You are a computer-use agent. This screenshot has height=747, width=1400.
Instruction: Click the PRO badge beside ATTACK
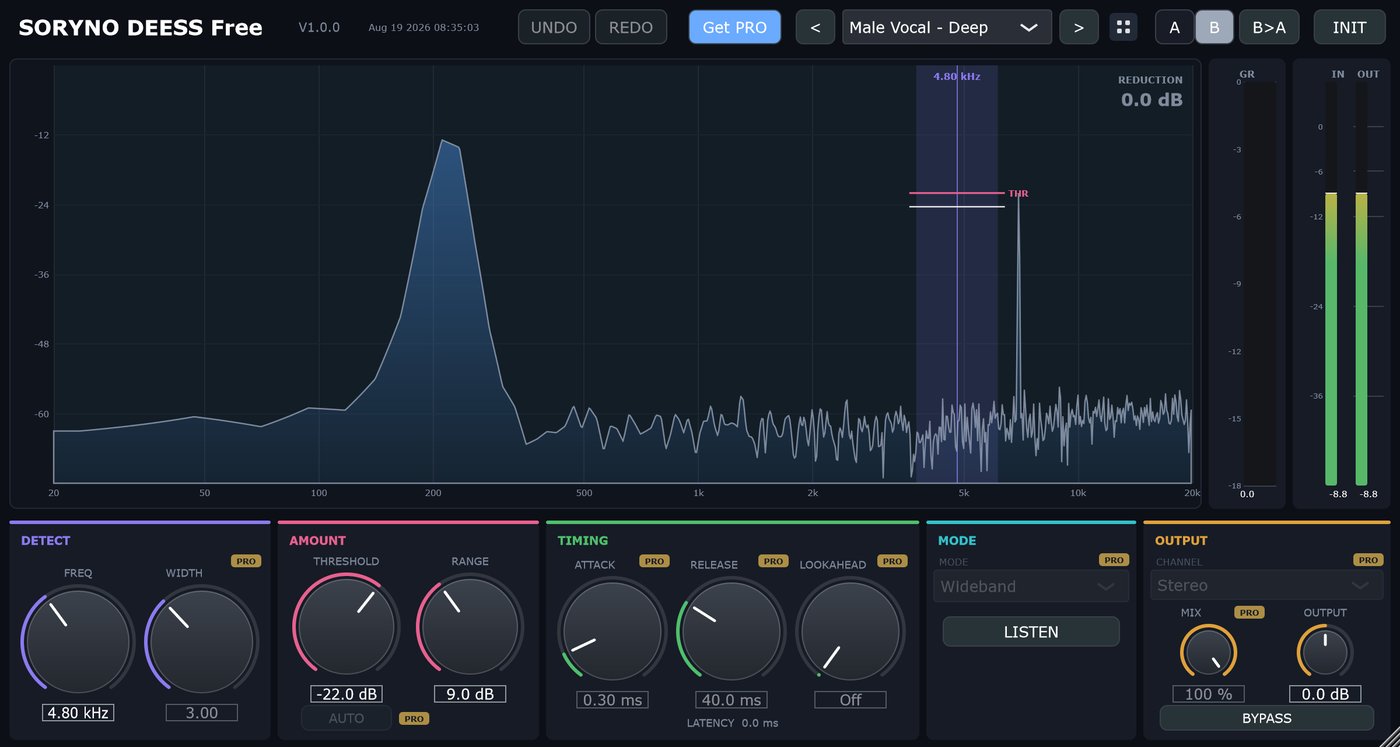click(x=655, y=561)
